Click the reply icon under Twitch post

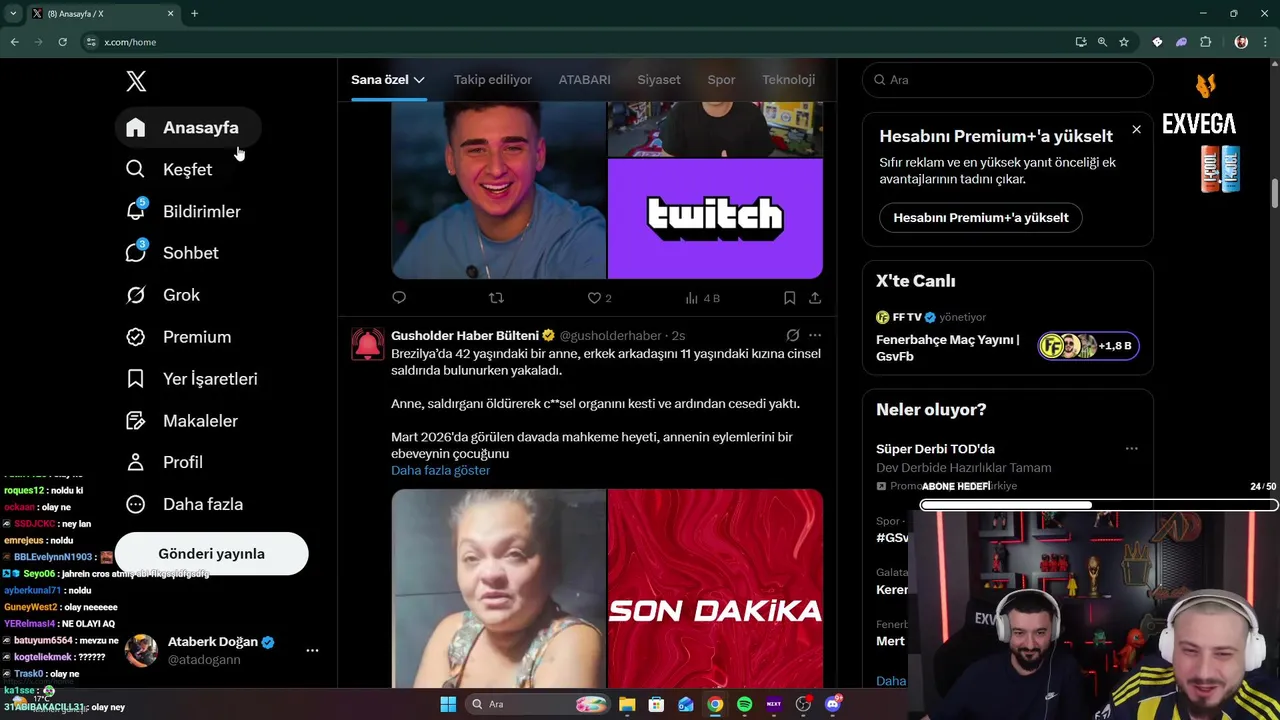pyautogui.click(x=399, y=298)
